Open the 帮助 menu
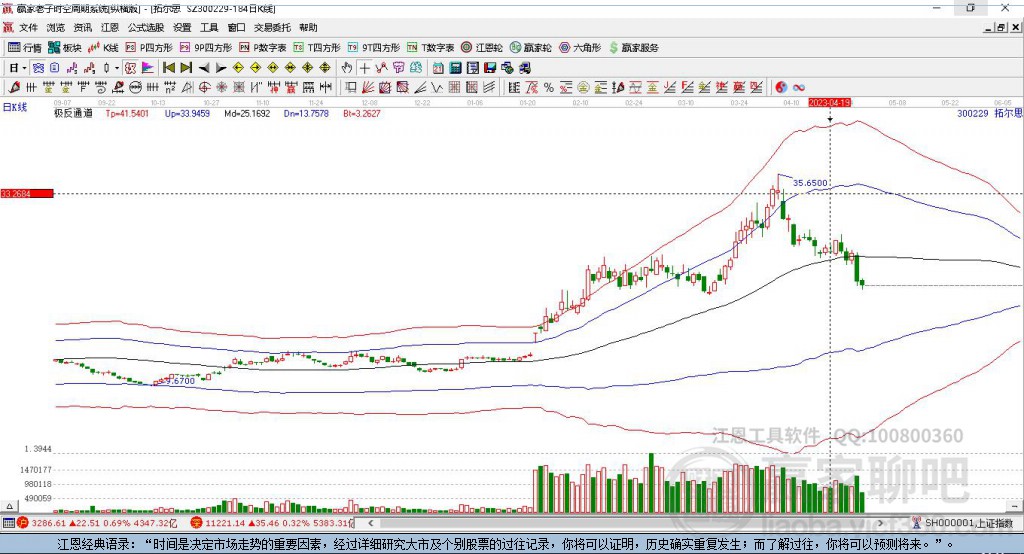 click(x=308, y=27)
